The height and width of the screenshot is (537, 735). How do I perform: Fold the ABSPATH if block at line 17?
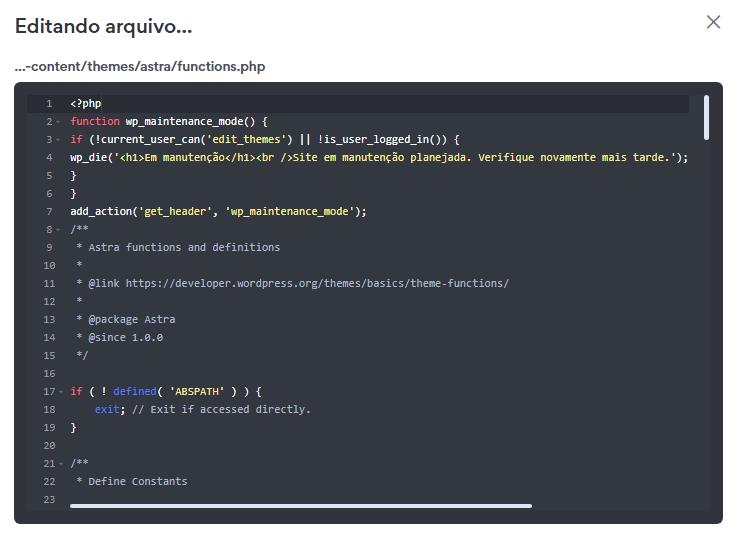(59, 392)
